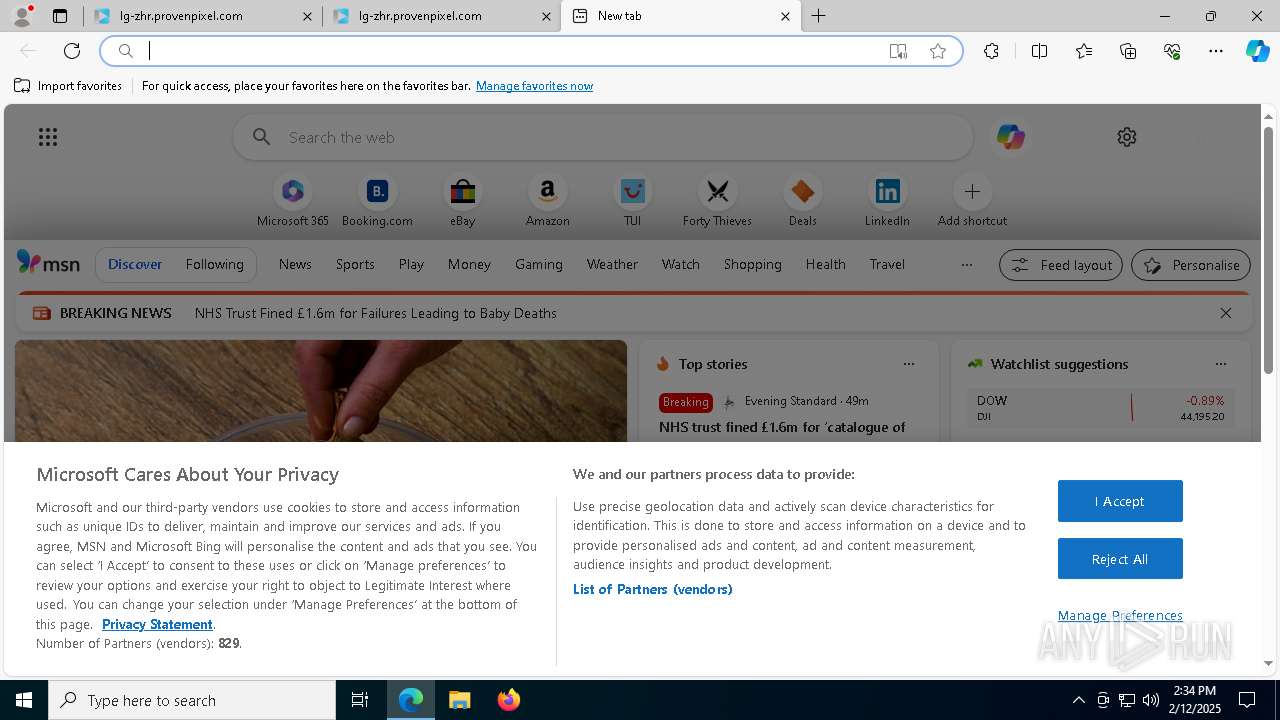This screenshot has height=720, width=1280.
Task: Dismiss the breaking news banner
Action: click(x=1226, y=313)
